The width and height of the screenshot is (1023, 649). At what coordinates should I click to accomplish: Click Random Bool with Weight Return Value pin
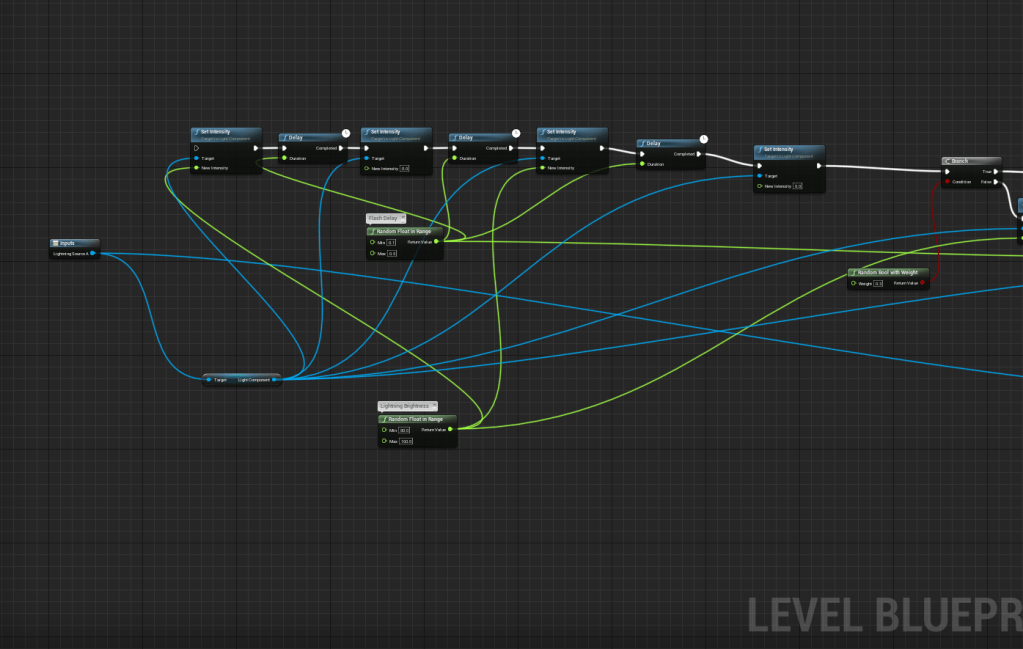click(922, 283)
